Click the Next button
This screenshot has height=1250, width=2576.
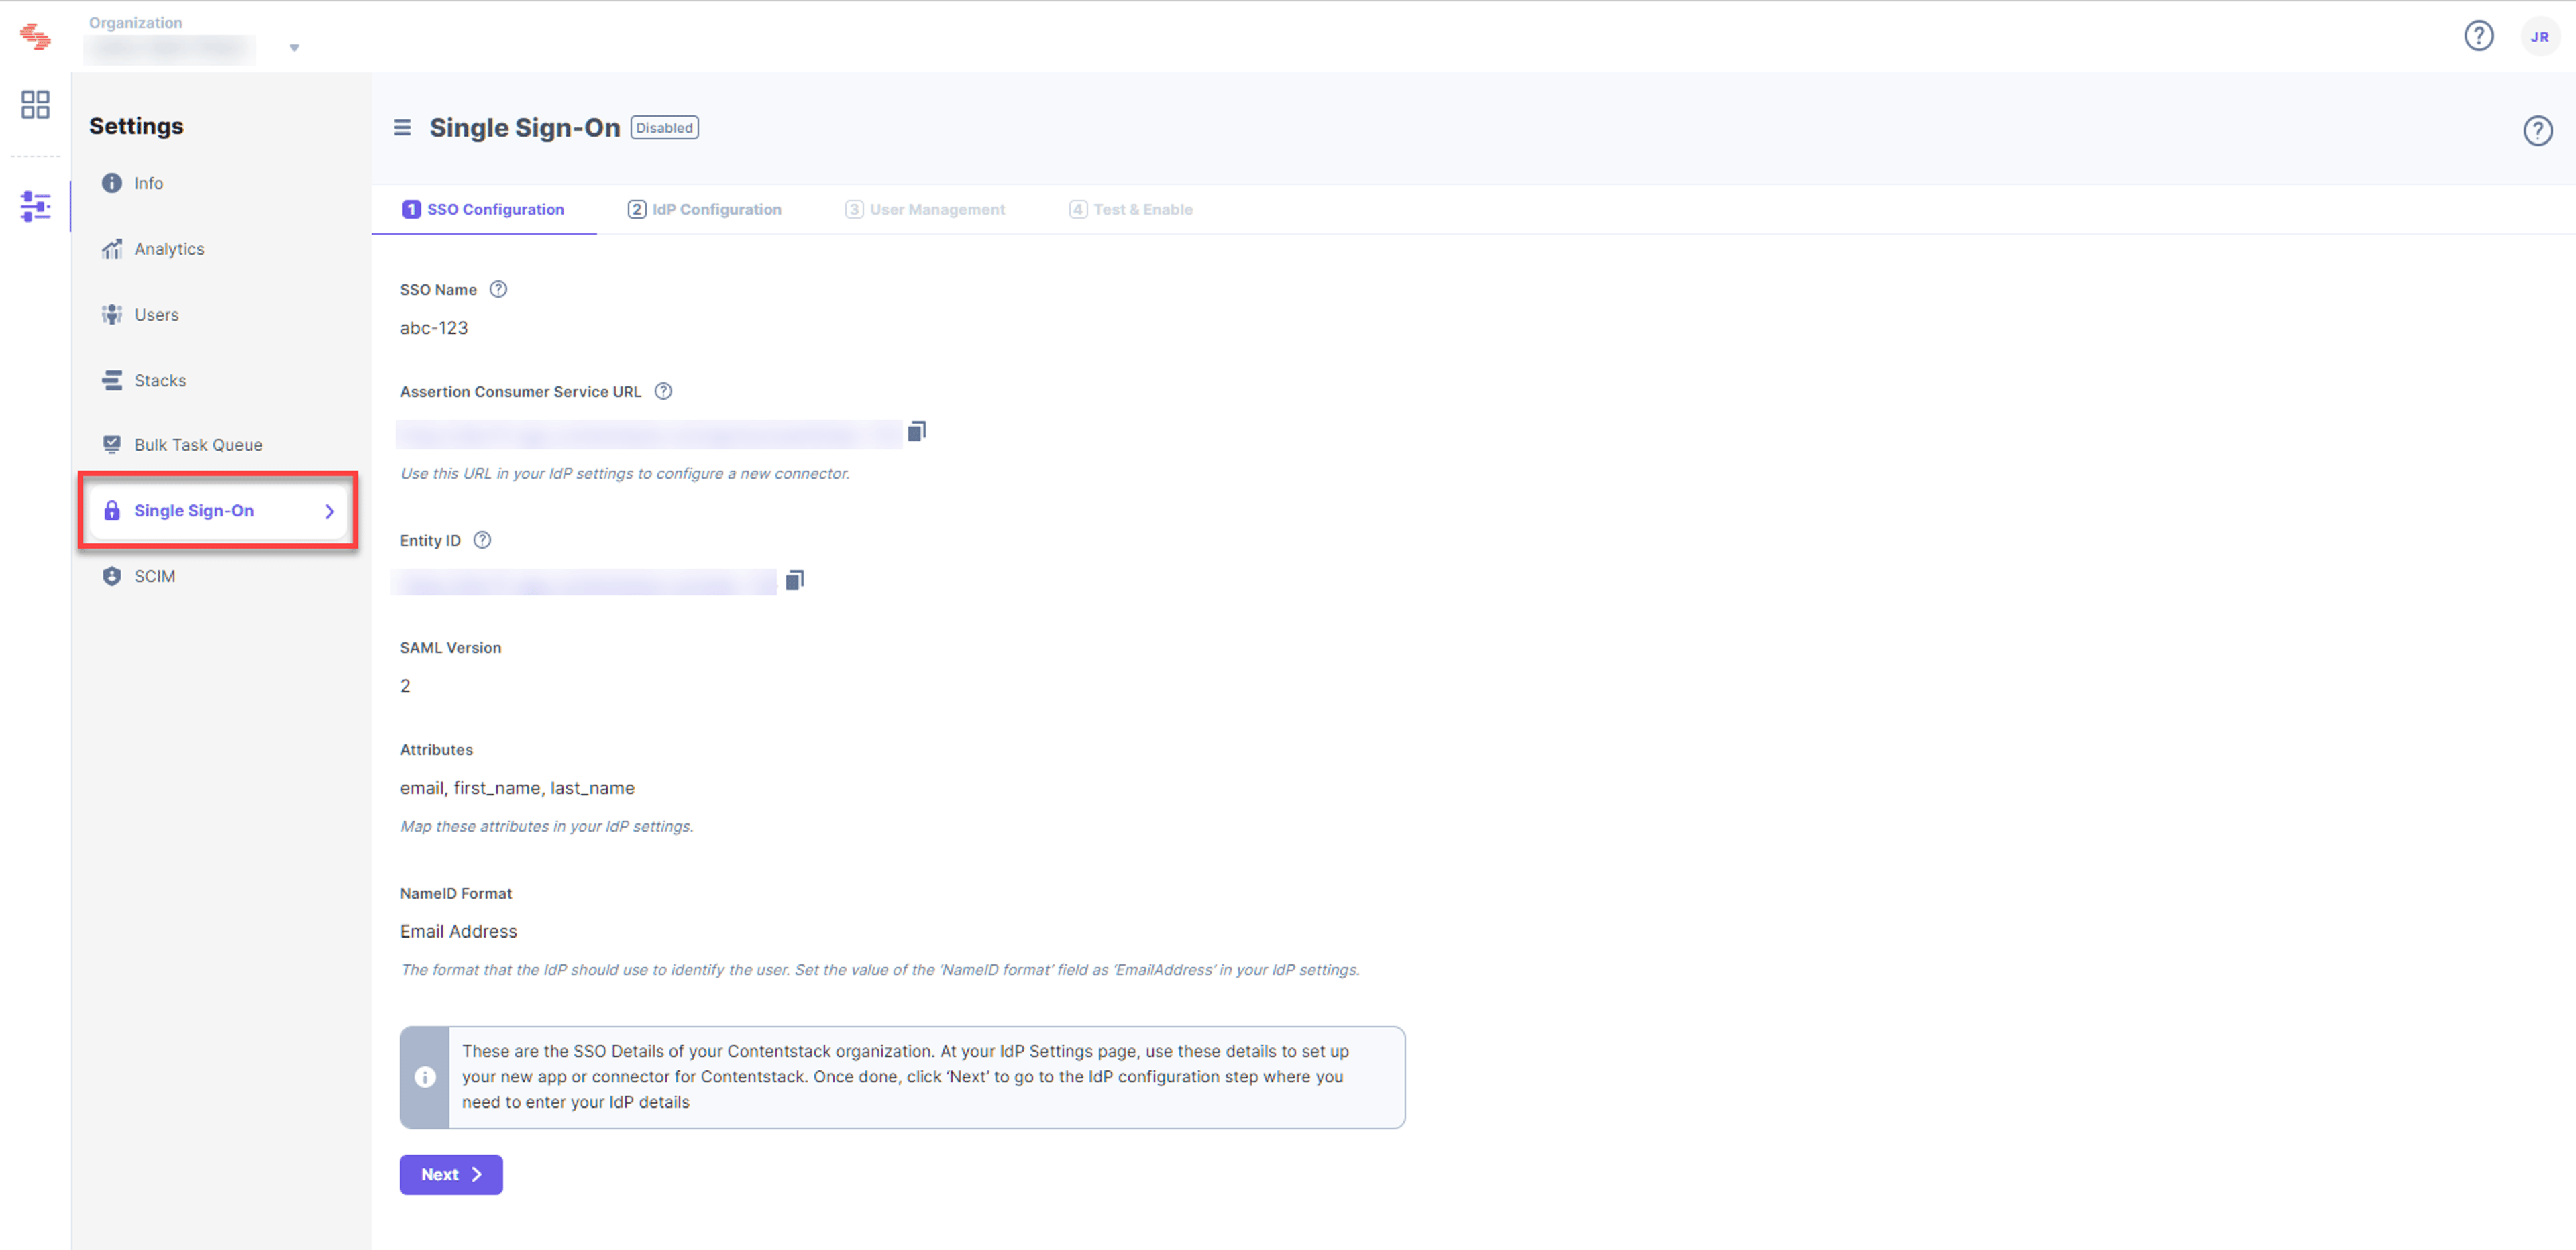coord(451,1174)
